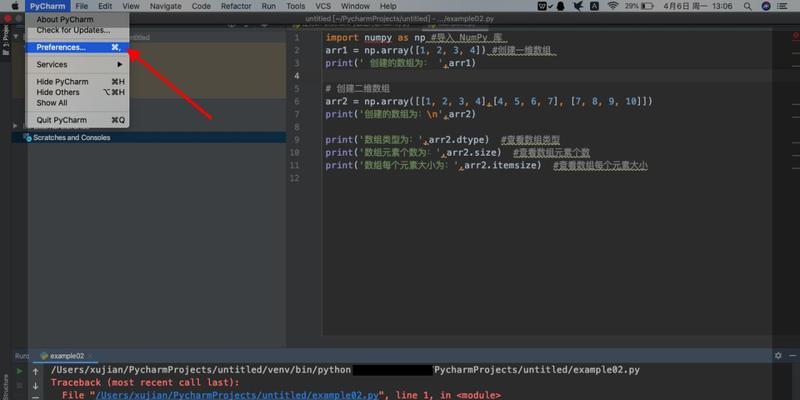Open the View menu
Screen dimensions: 800x400
[131, 6]
